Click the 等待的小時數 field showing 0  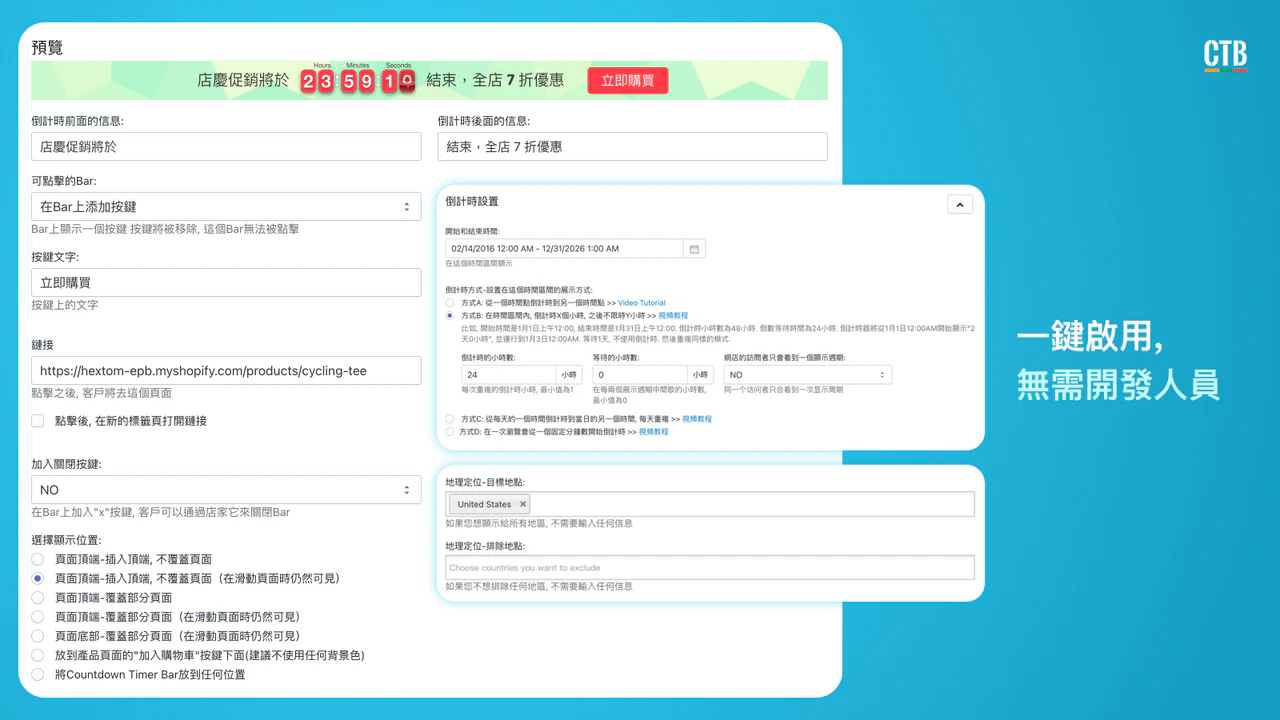[x=640, y=375]
